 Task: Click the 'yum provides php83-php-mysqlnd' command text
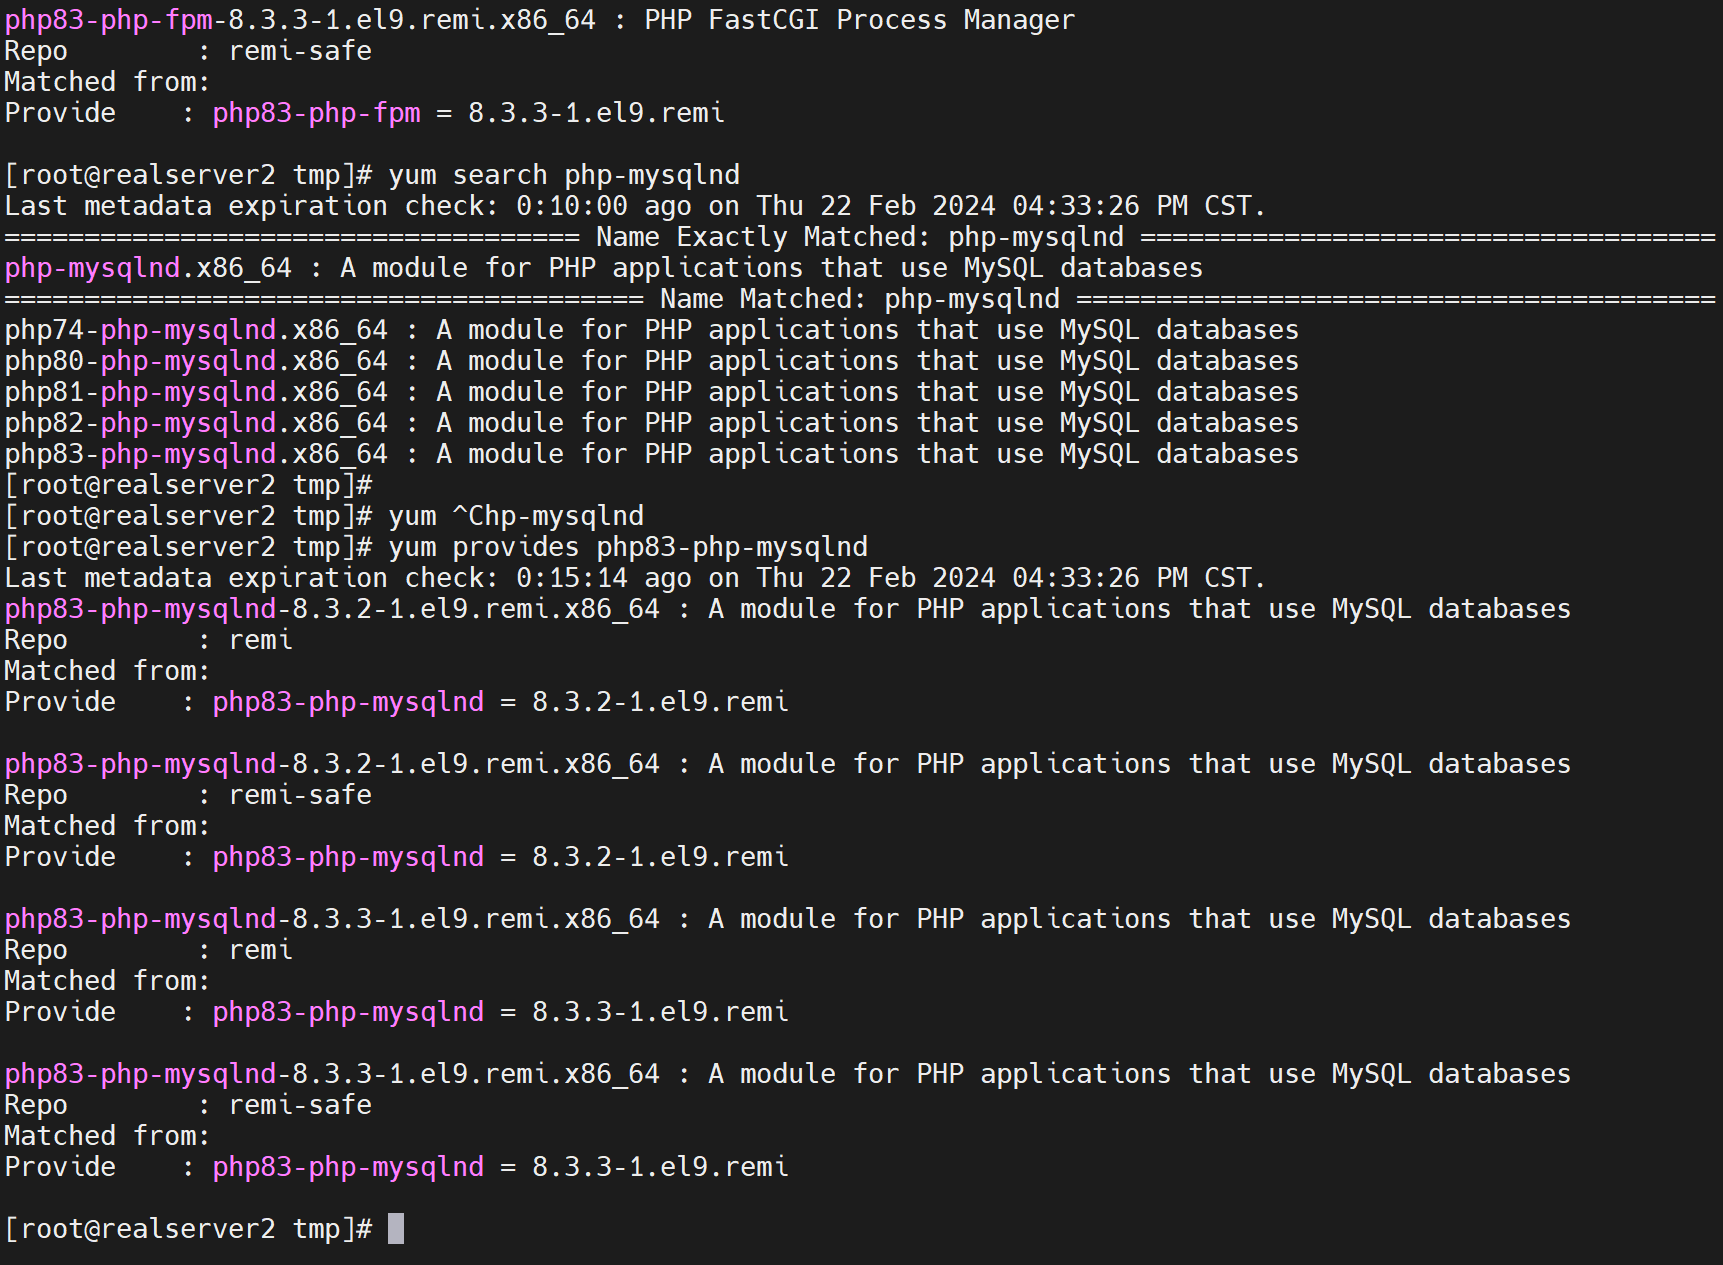coord(627,547)
